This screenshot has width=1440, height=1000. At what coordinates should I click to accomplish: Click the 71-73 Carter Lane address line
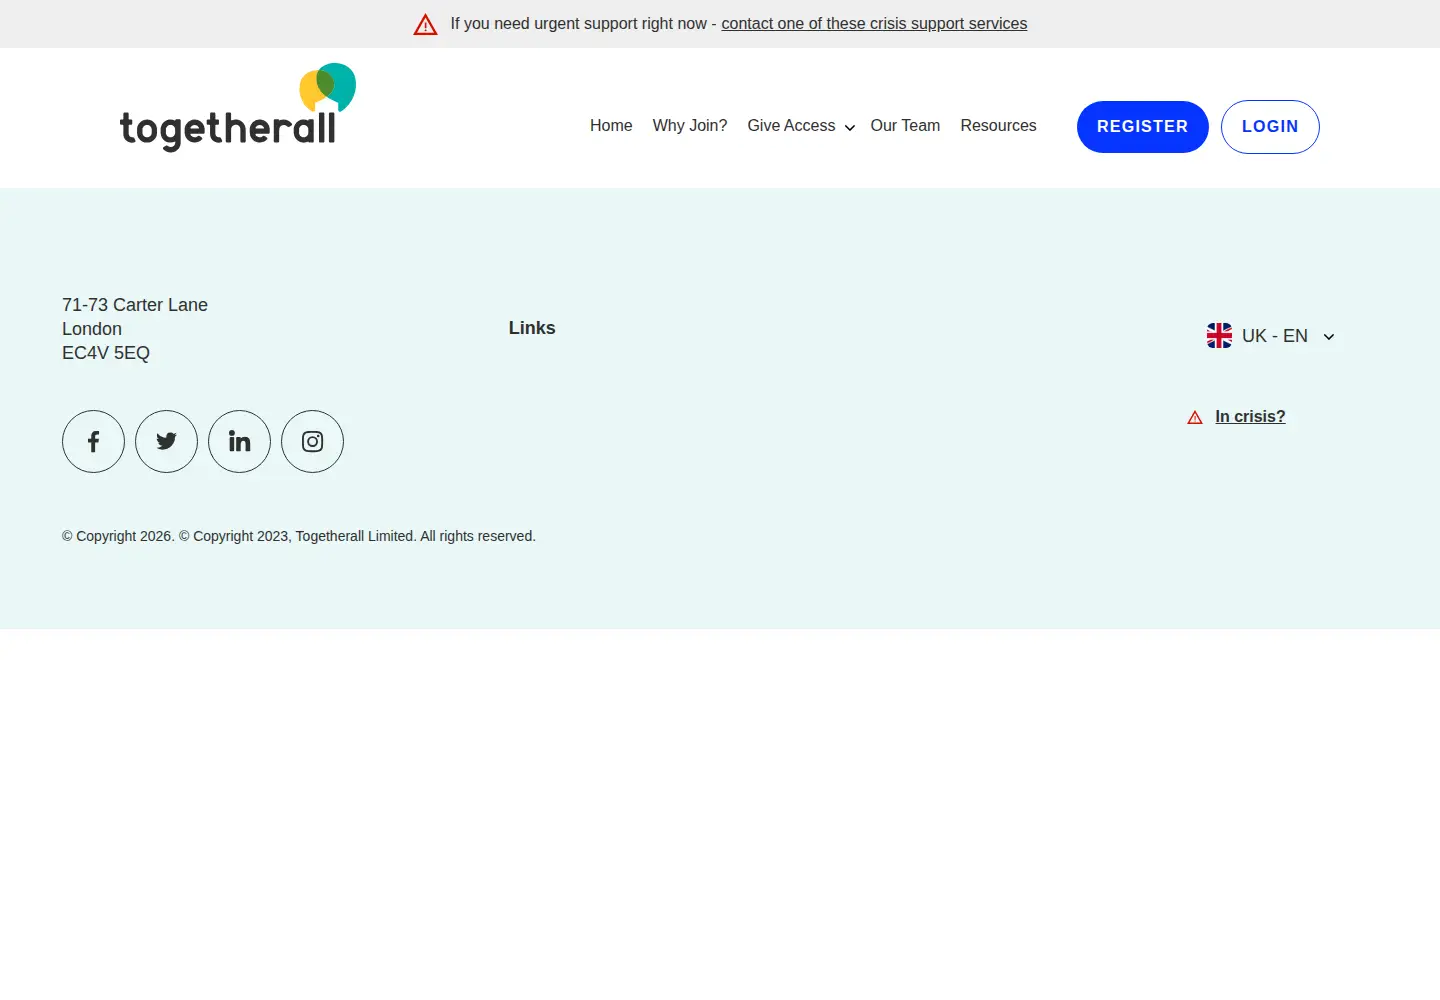[x=135, y=305]
